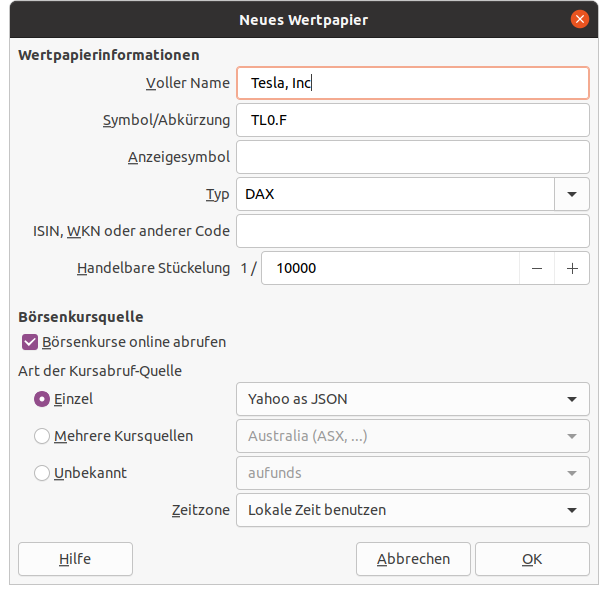Select the Einzel radio button
The height and width of the screenshot is (594, 608).
tap(42, 399)
